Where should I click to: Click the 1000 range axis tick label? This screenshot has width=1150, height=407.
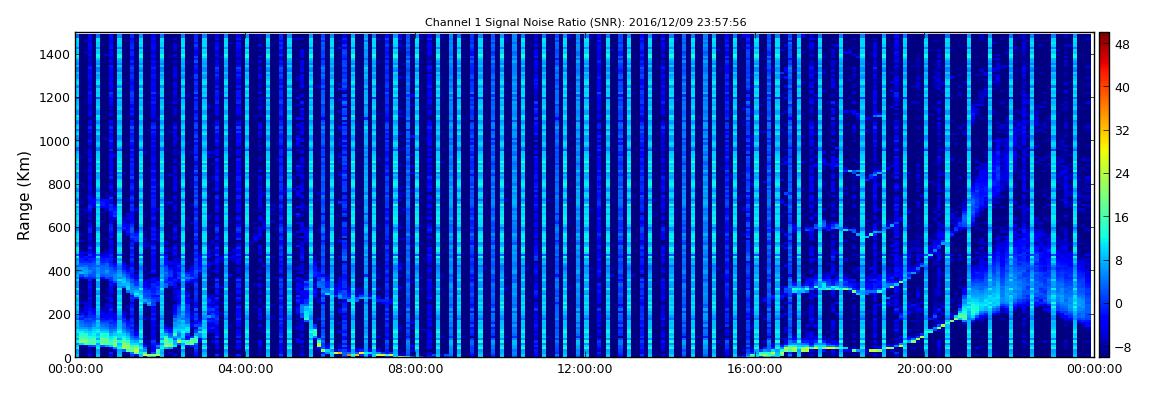55,141
